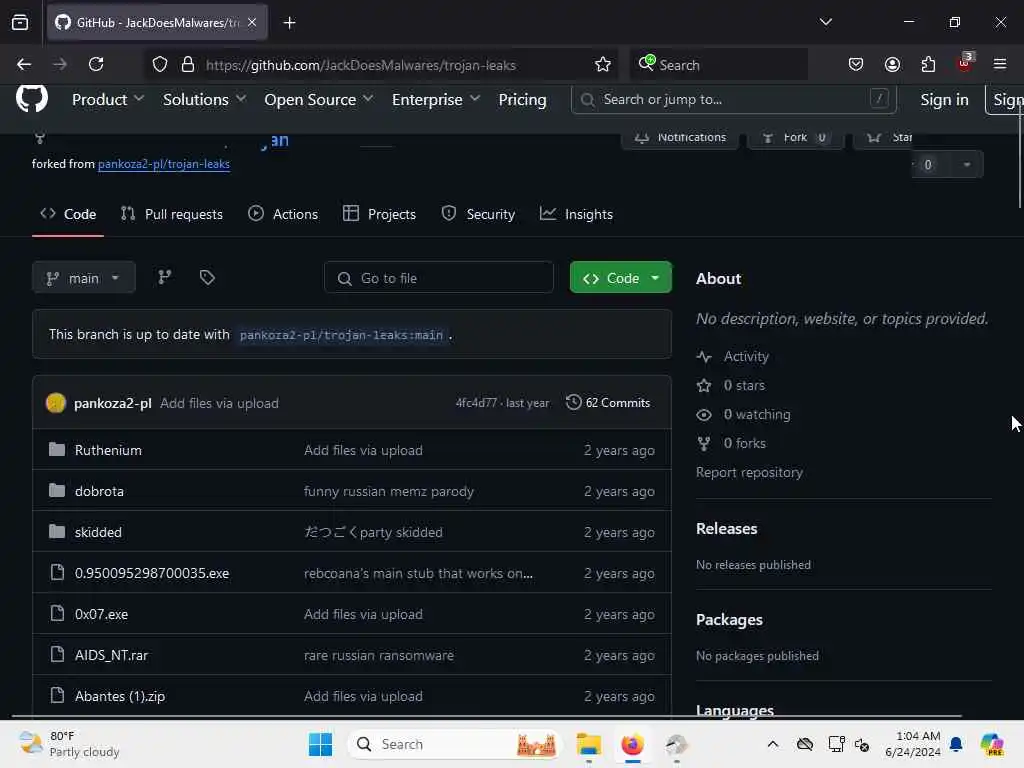Switch to the Pull requests tab
Viewport: 1024px width, 768px height.
click(172, 214)
